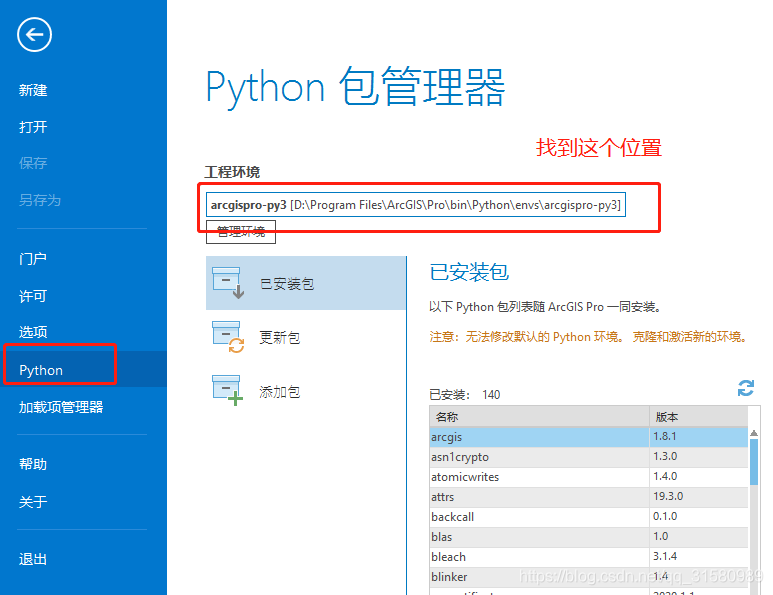The width and height of the screenshot is (773, 595).
Task: Open 选项 in the sidebar
Action: tap(33, 332)
